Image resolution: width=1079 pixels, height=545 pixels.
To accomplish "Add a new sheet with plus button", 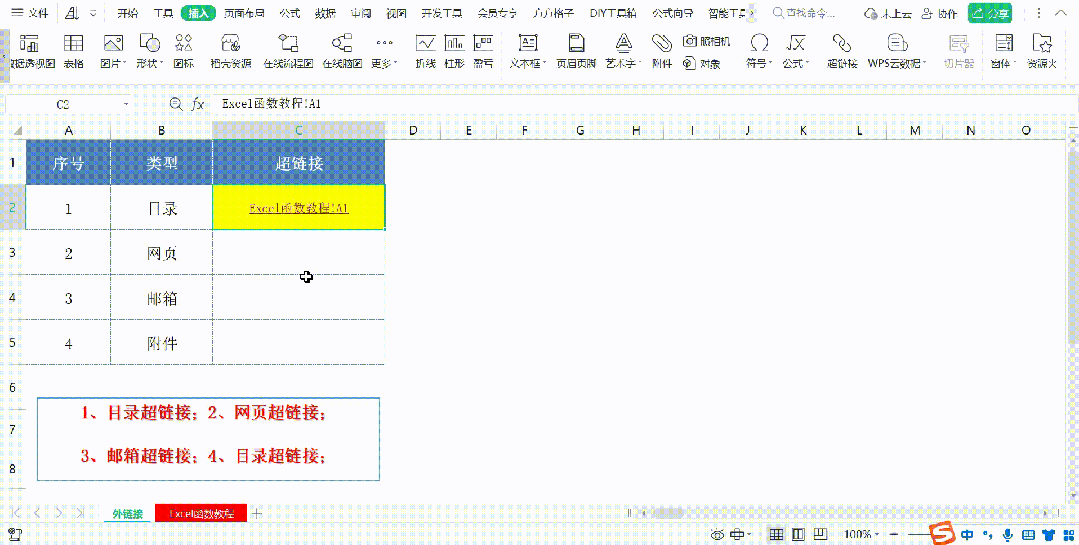I will point(257,513).
